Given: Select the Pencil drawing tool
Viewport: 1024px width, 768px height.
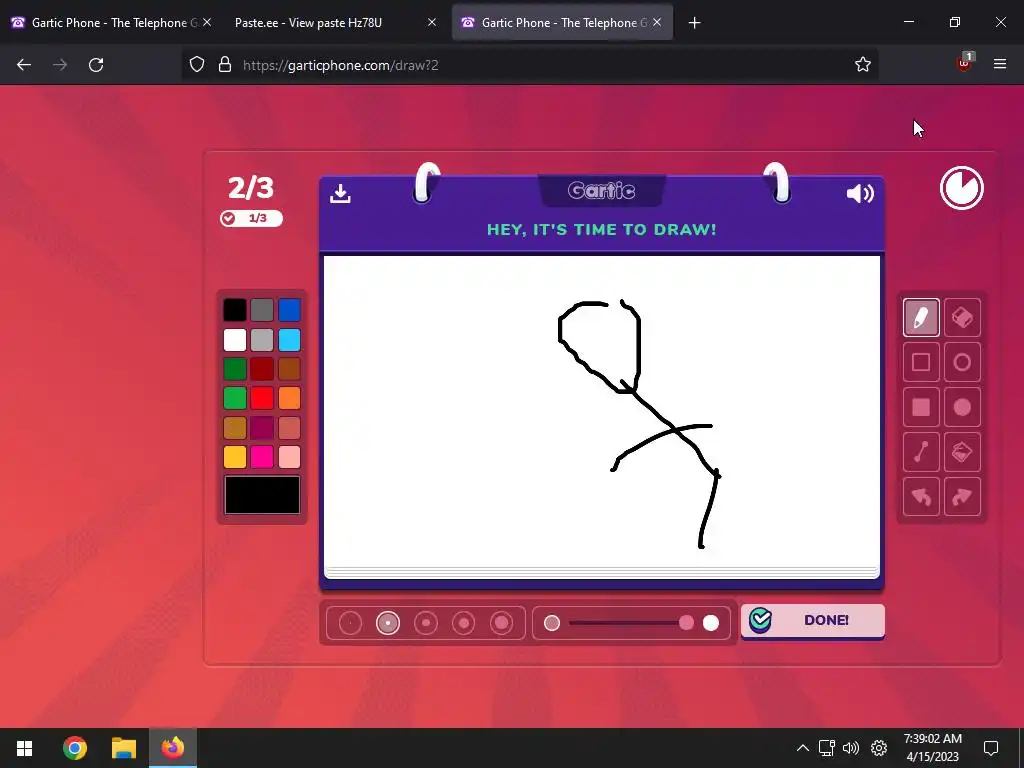Looking at the screenshot, I should coord(921,318).
